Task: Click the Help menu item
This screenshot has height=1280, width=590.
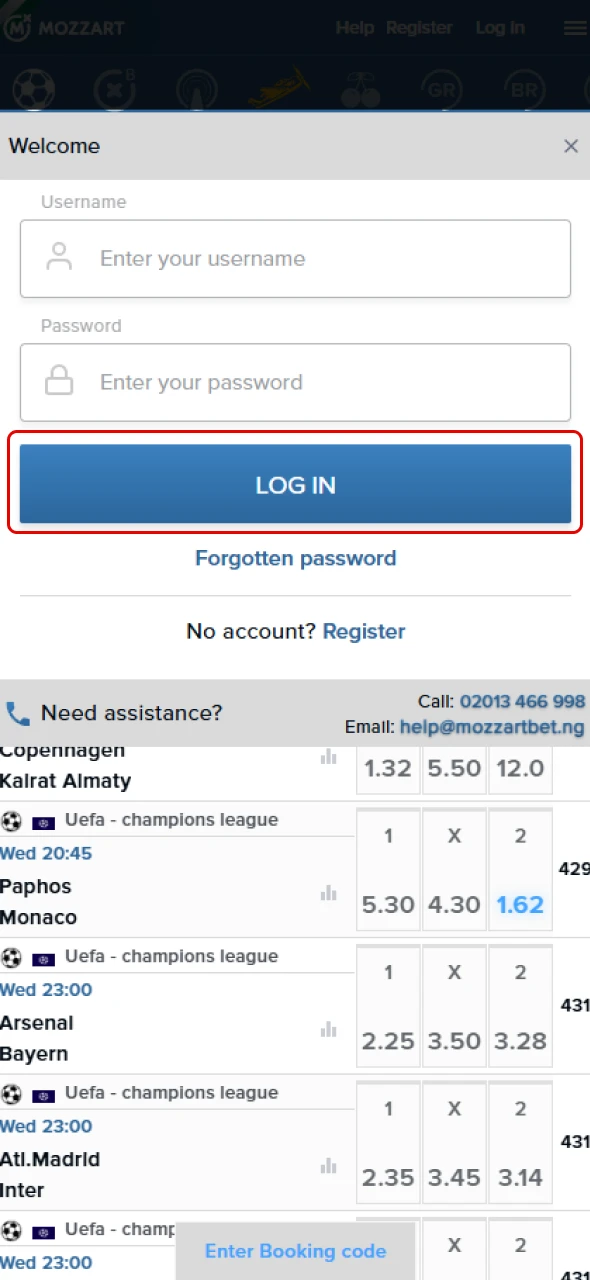Action: click(x=355, y=27)
